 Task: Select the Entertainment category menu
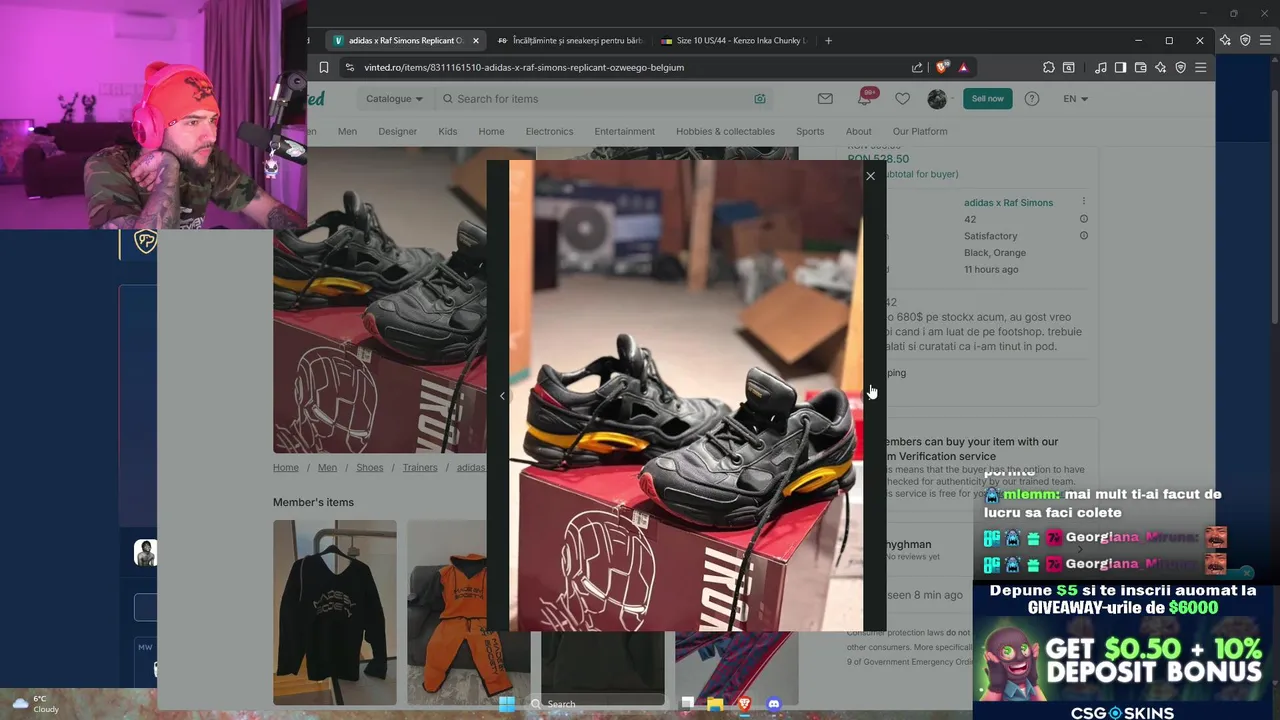click(624, 131)
